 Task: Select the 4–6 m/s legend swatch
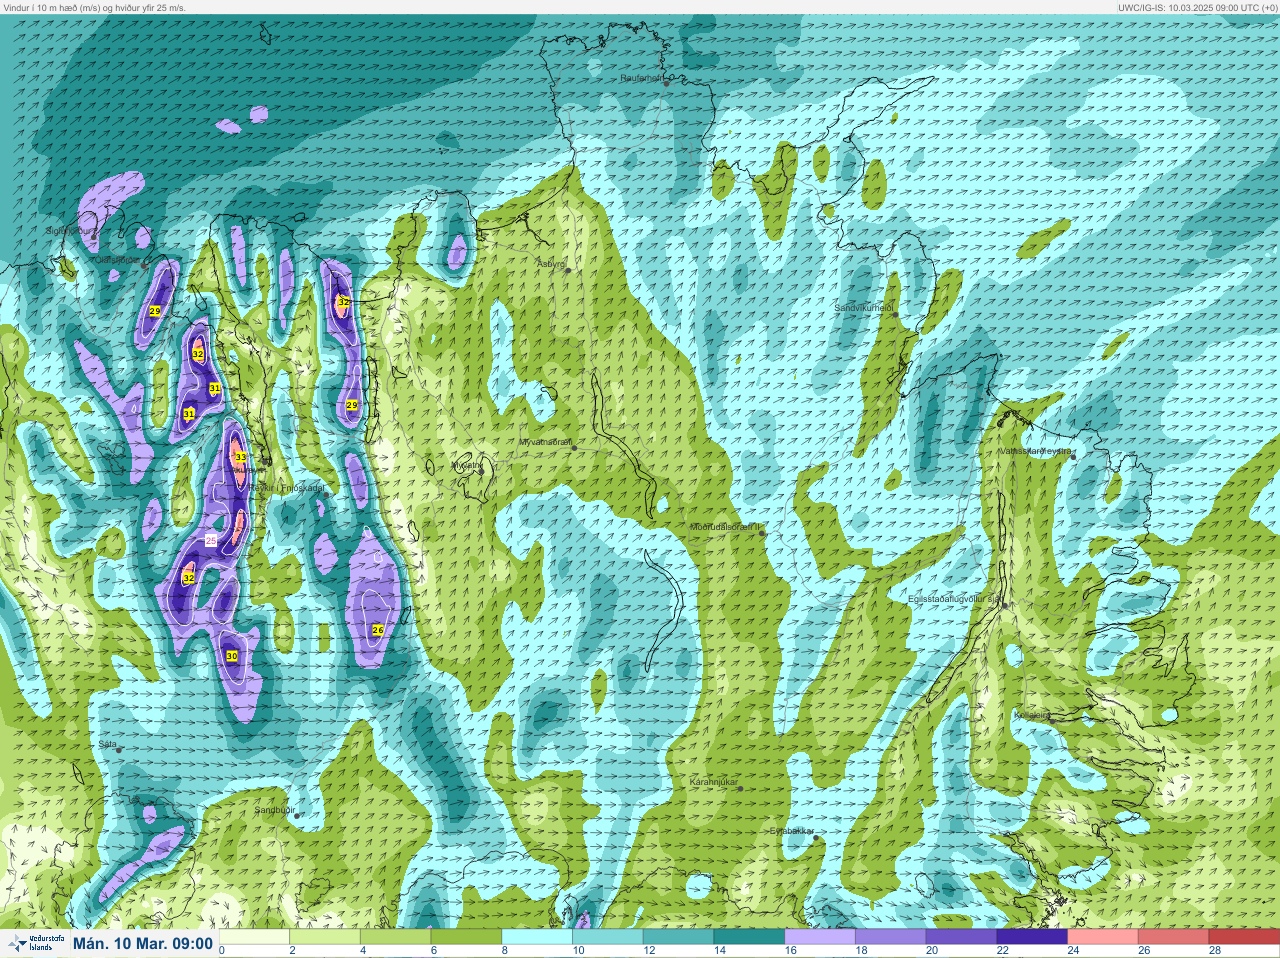397,937
